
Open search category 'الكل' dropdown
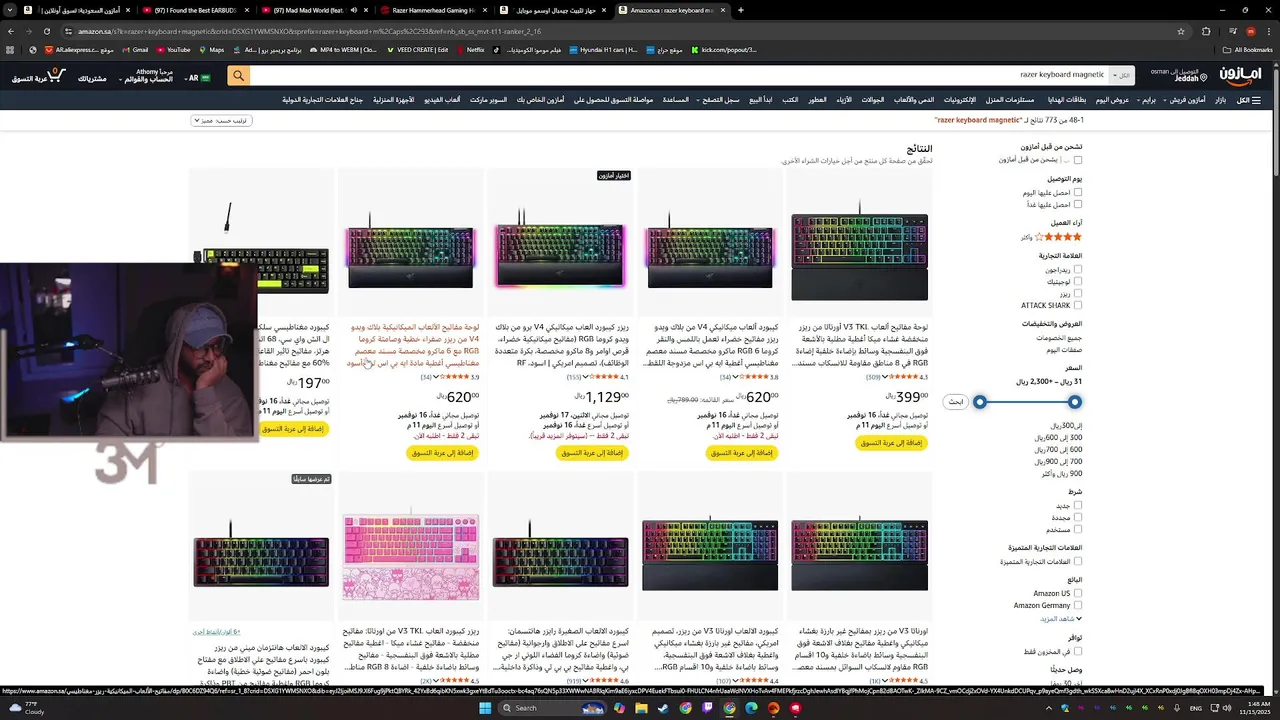1122,75
